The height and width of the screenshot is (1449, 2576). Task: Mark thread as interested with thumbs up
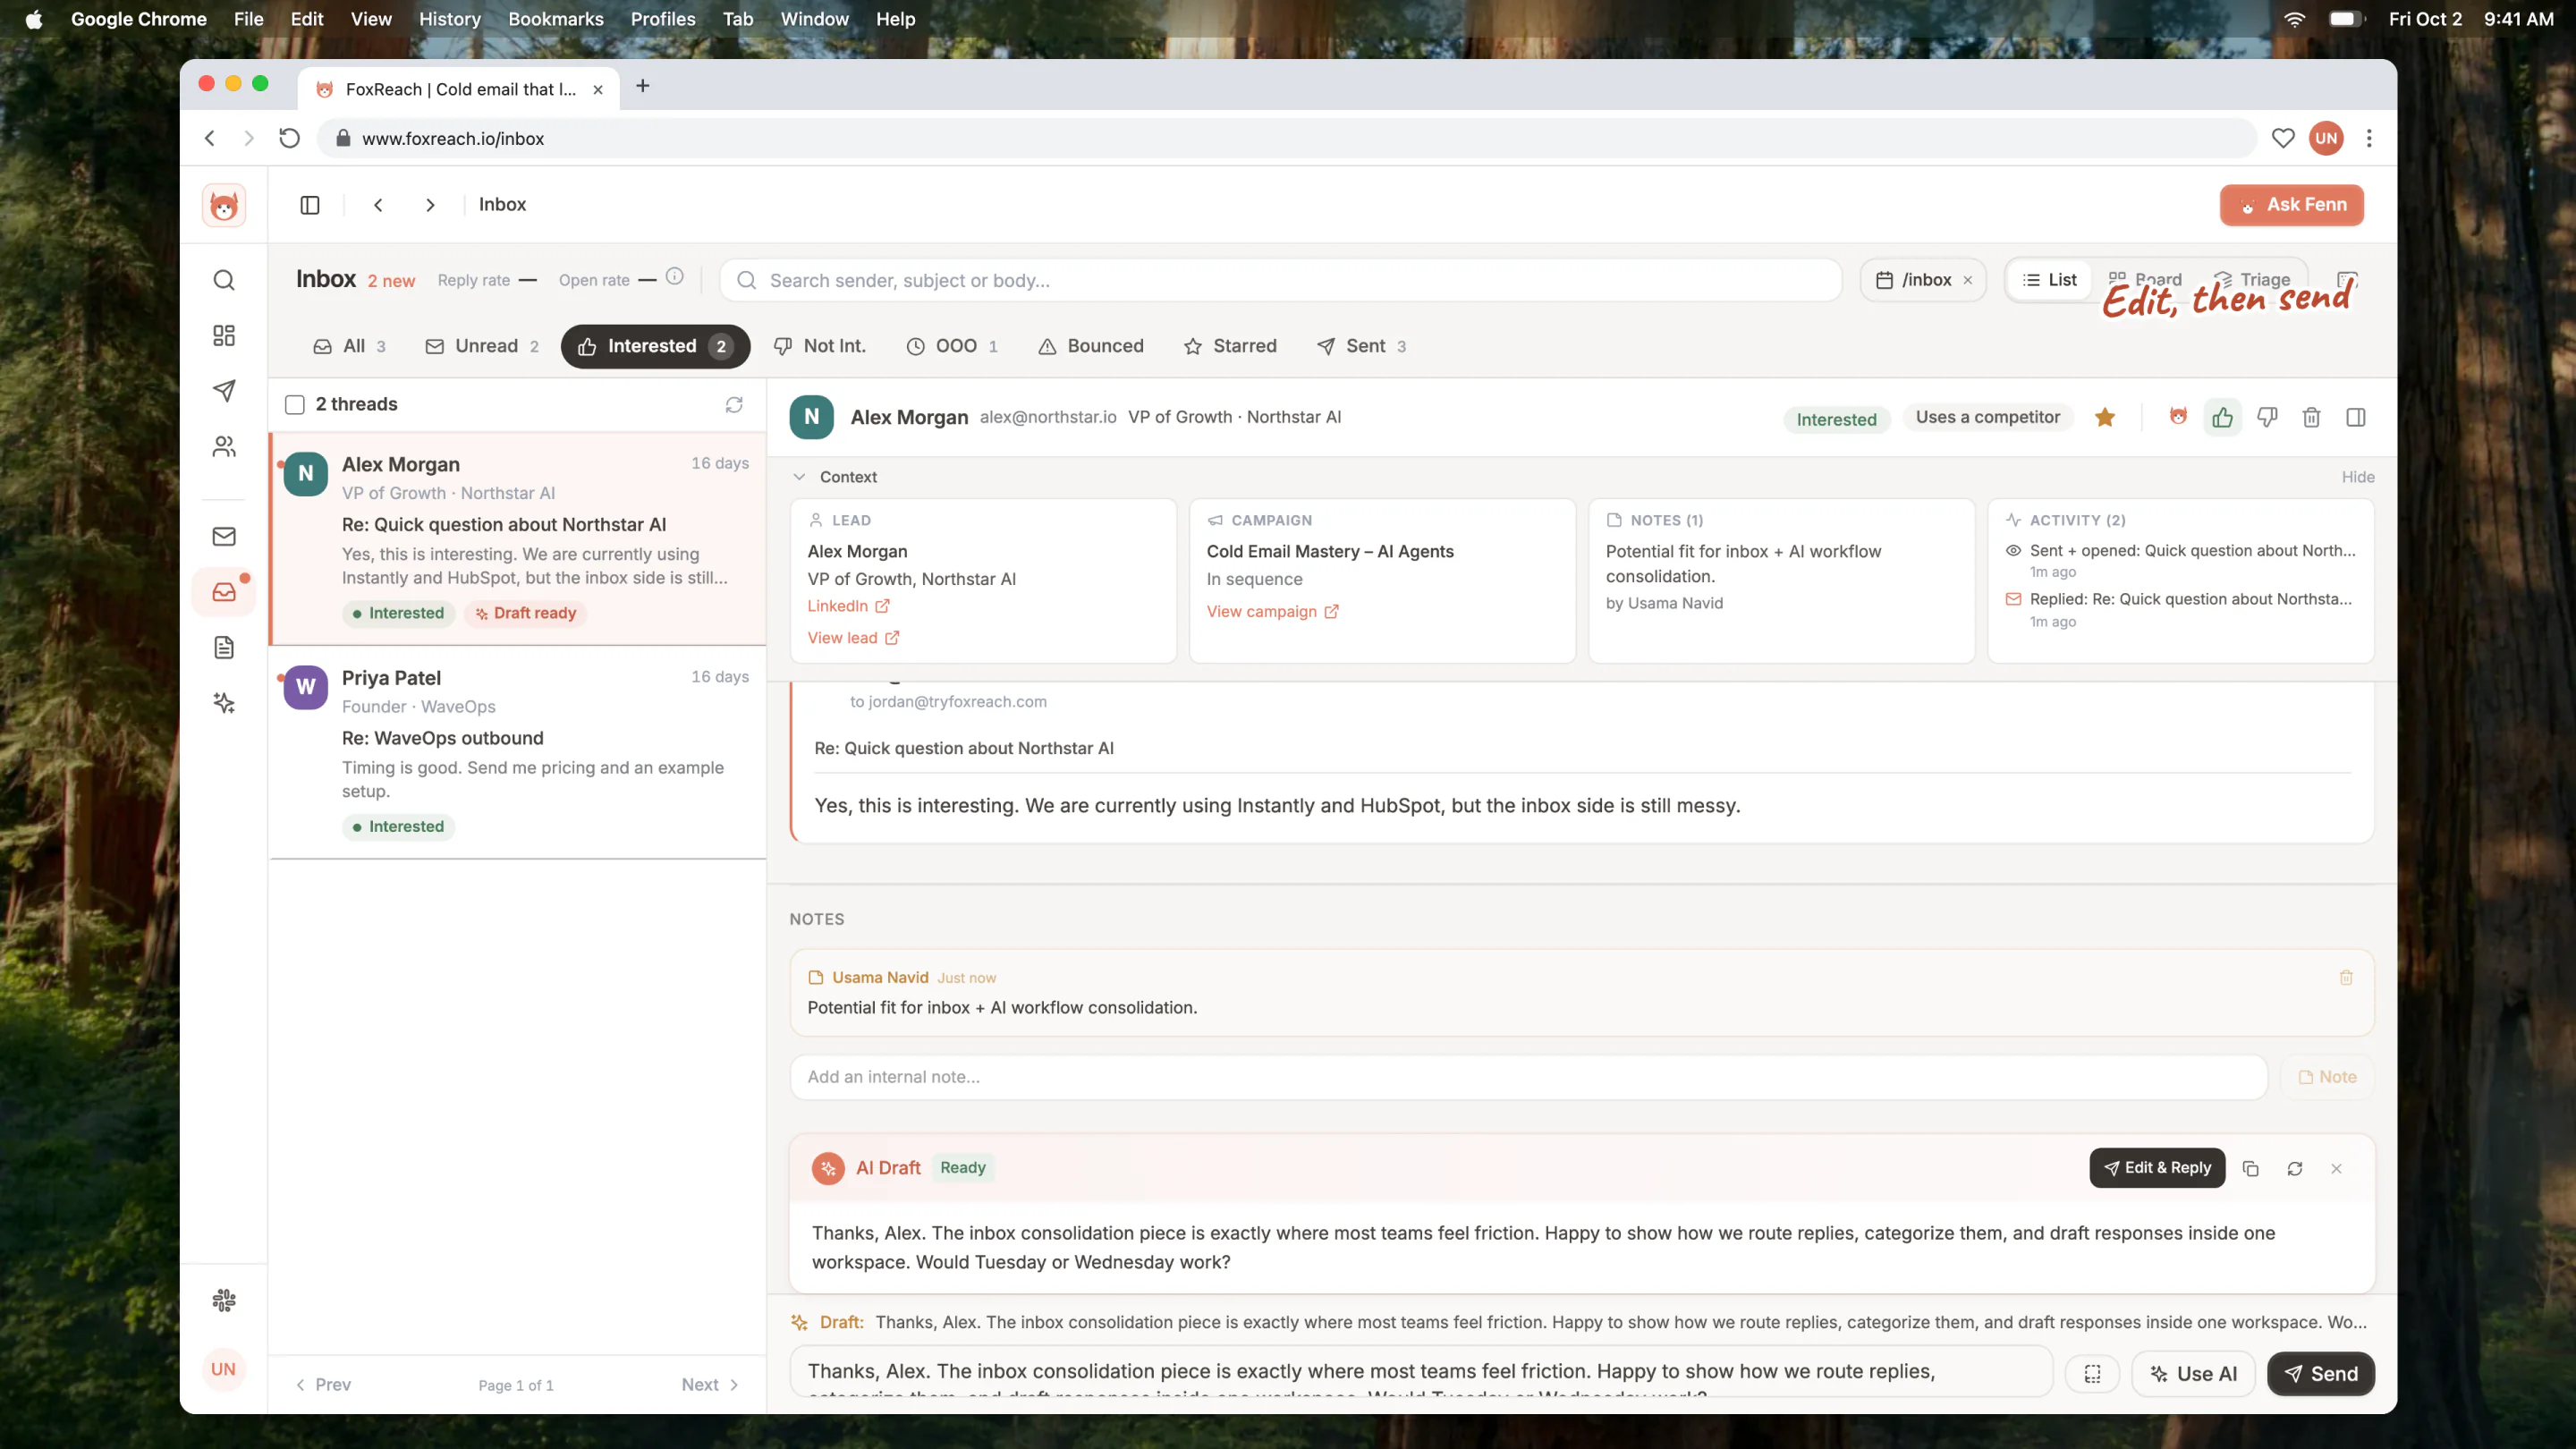[x=2222, y=417]
